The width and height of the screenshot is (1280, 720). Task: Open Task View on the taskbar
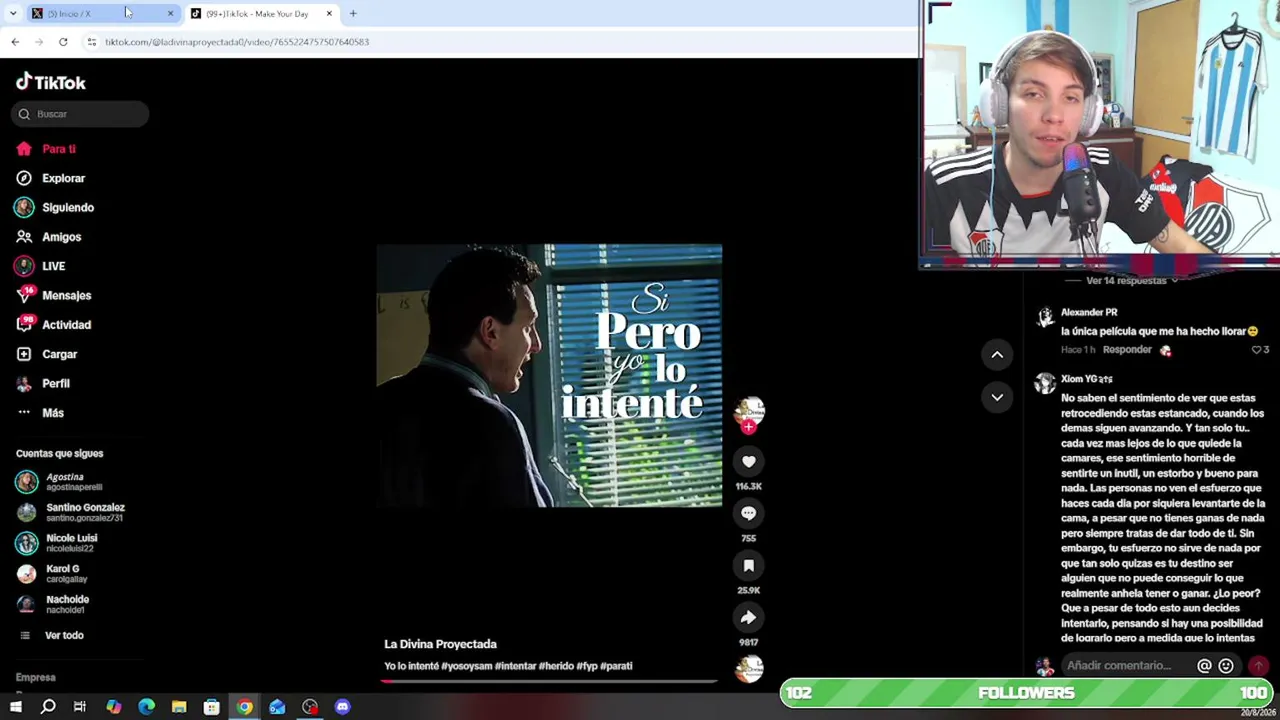click(x=80, y=707)
